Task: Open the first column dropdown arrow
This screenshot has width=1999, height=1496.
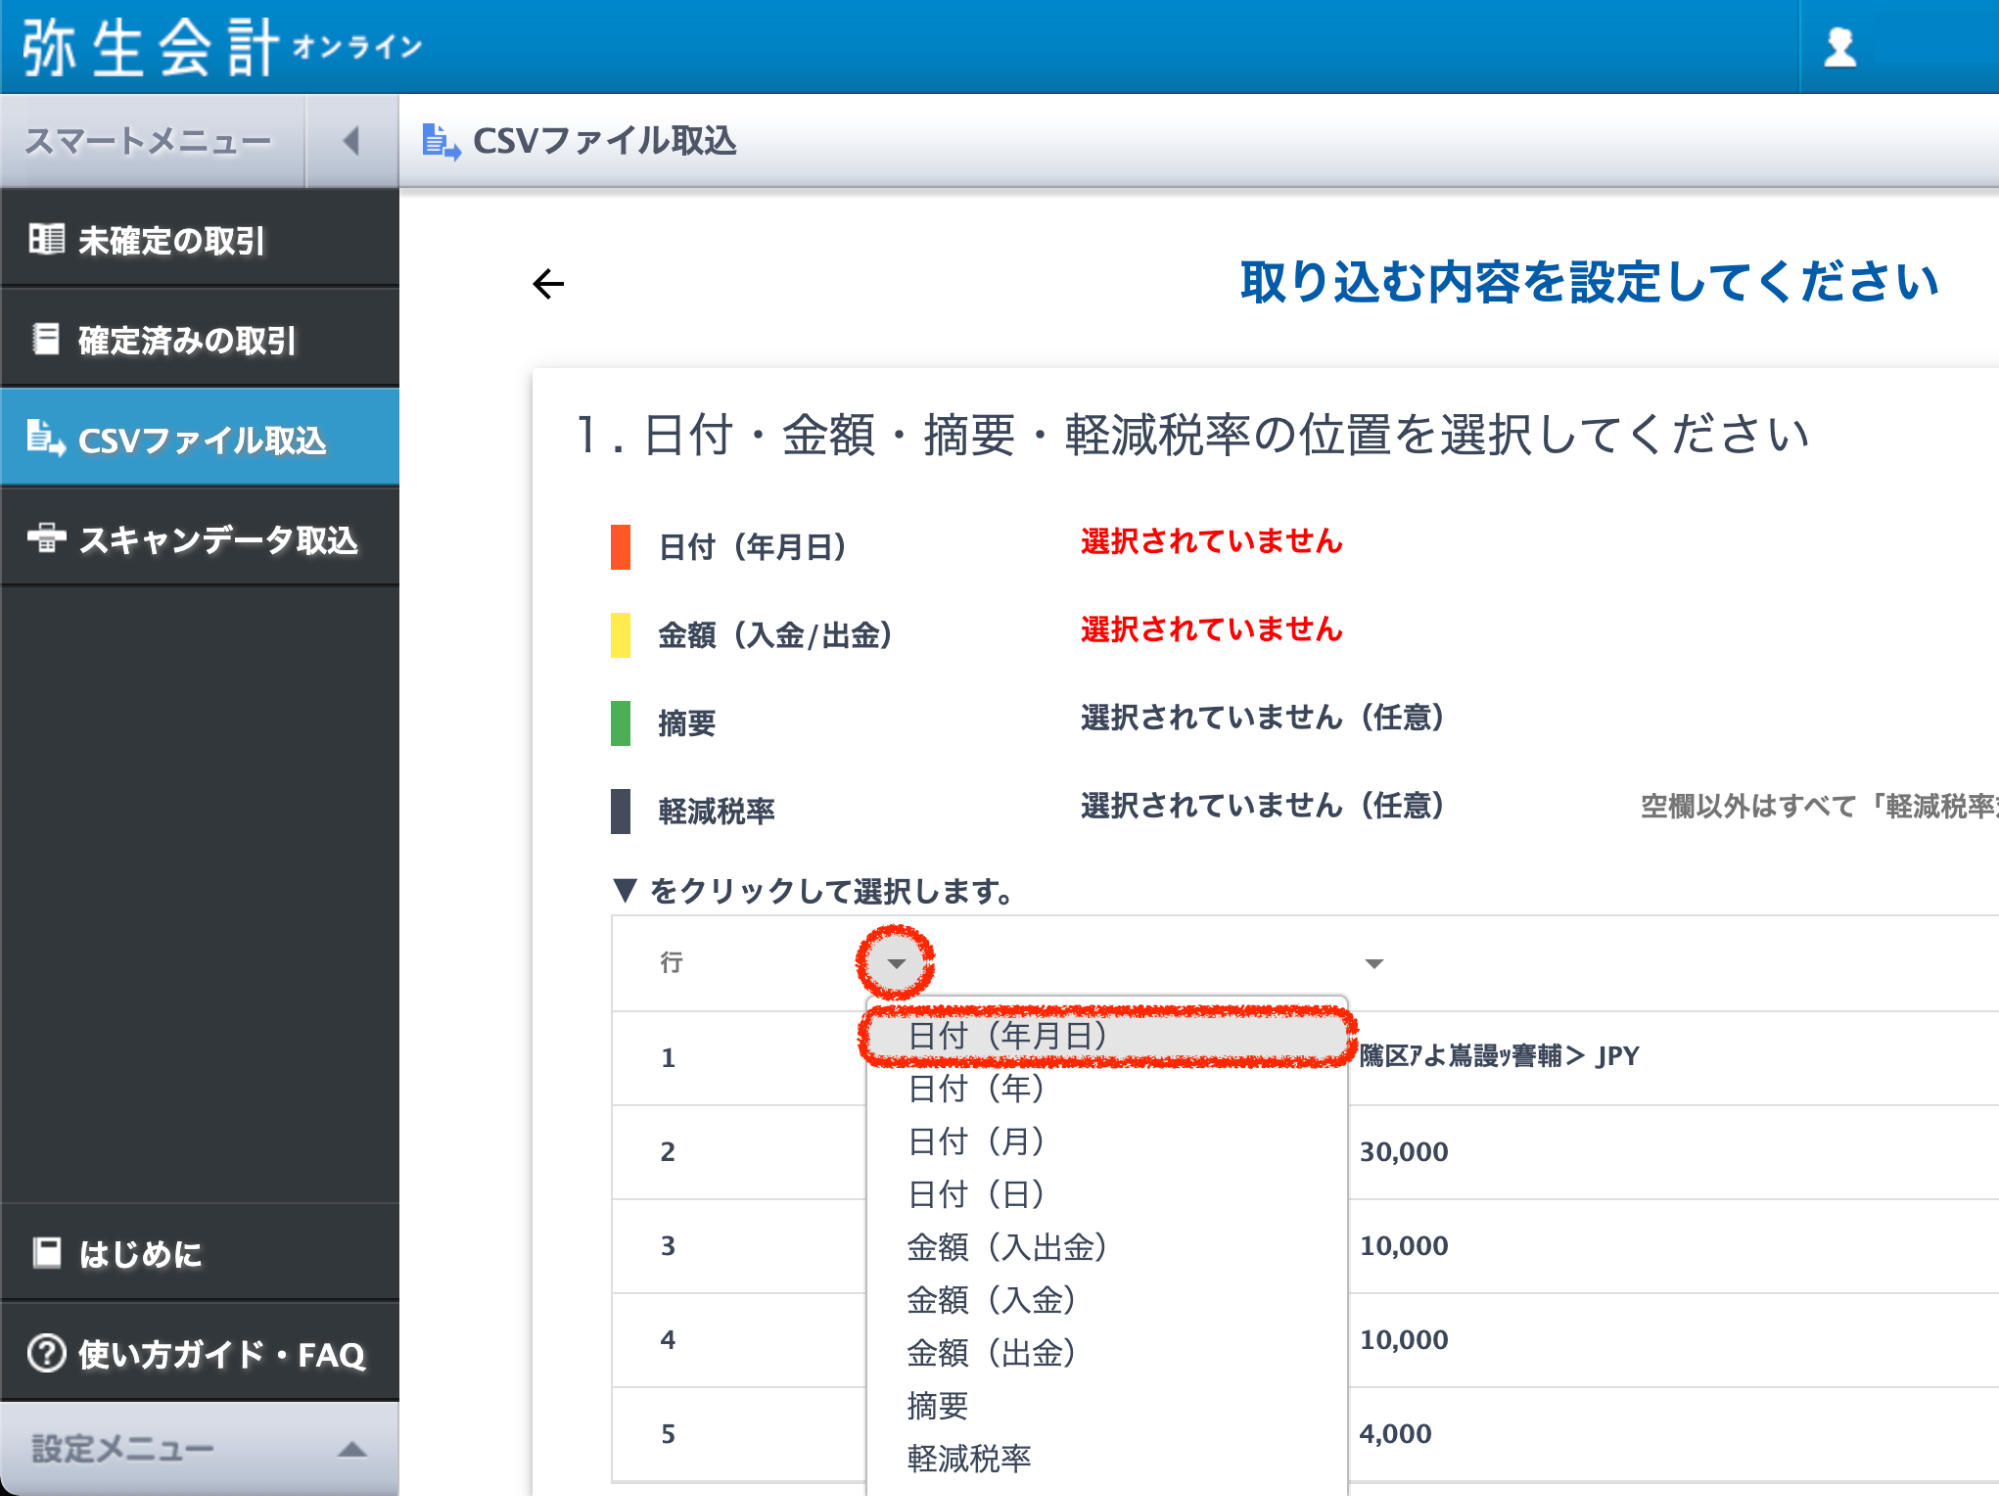Action: point(896,963)
